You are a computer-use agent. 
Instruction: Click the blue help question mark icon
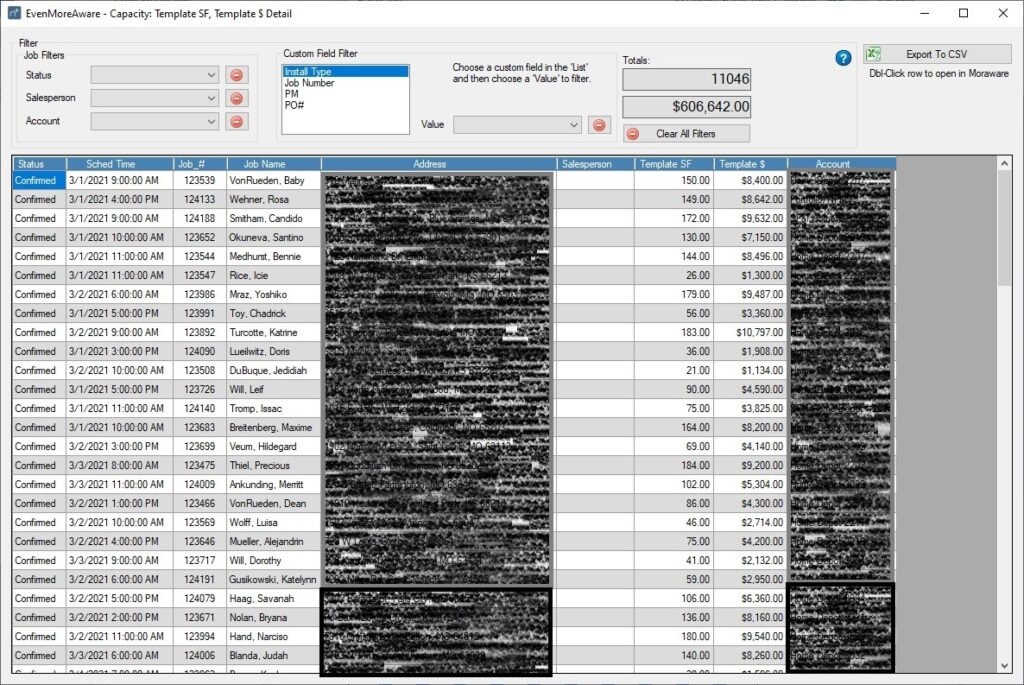click(843, 58)
